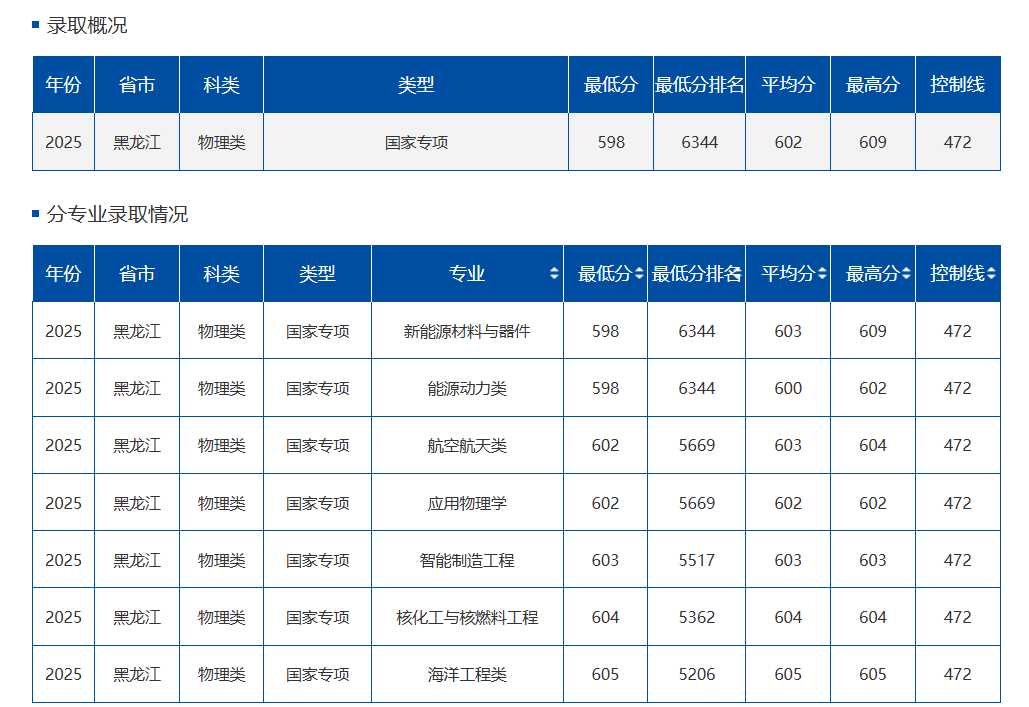Select the 应用物理学 major cell
The height and width of the screenshot is (707, 1029).
coord(467,503)
